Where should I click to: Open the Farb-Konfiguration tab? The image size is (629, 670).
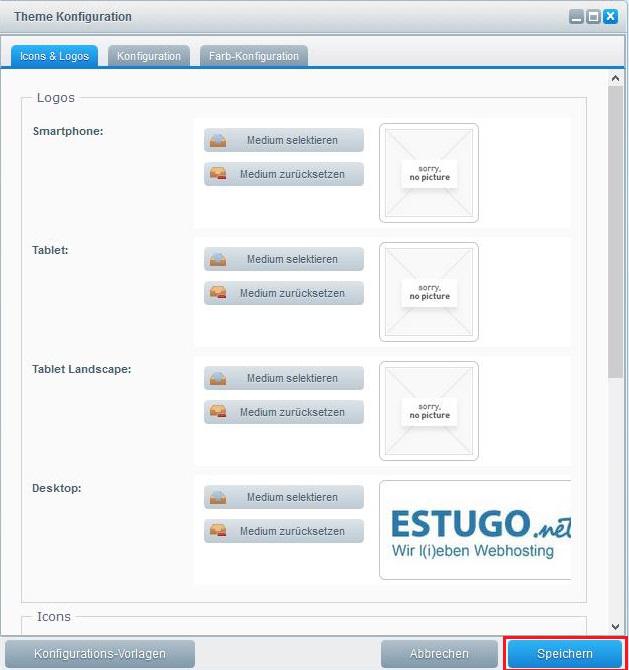[x=254, y=56]
